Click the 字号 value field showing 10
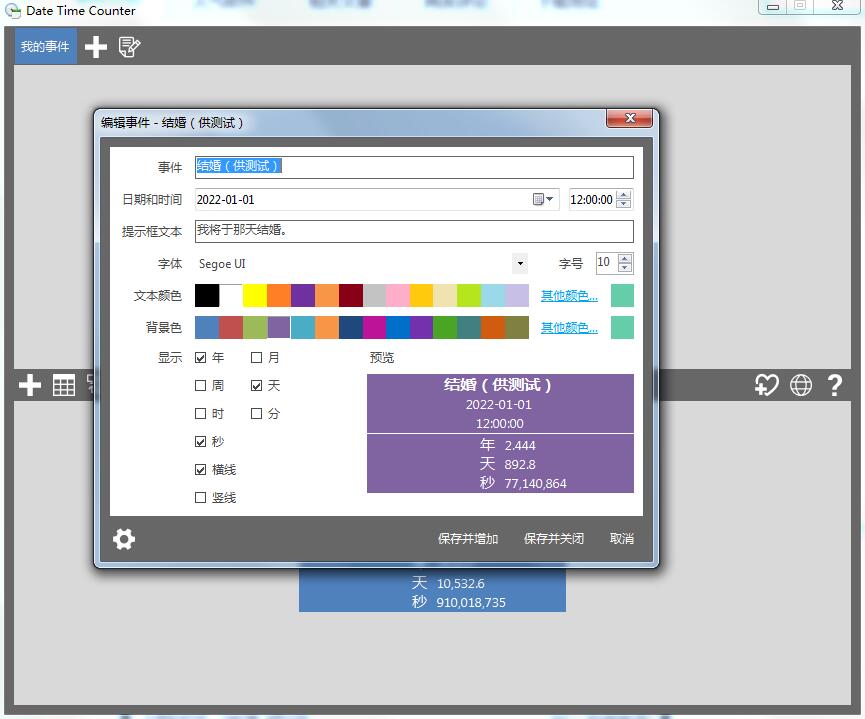Screen dimensions: 865x719 pos(606,263)
